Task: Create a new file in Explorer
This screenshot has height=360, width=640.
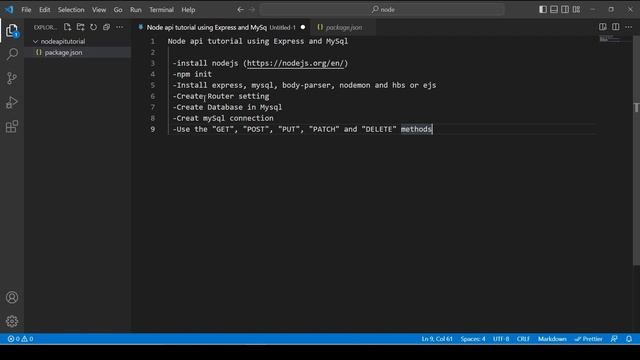Action: [67, 27]
